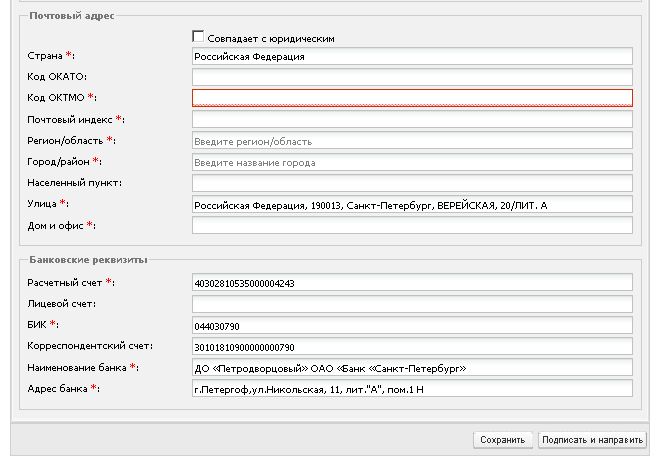Screen dimensions: 671x474
Task: Click the 'Почтовый адрес' section heading
Action: (x=71, y=16)
